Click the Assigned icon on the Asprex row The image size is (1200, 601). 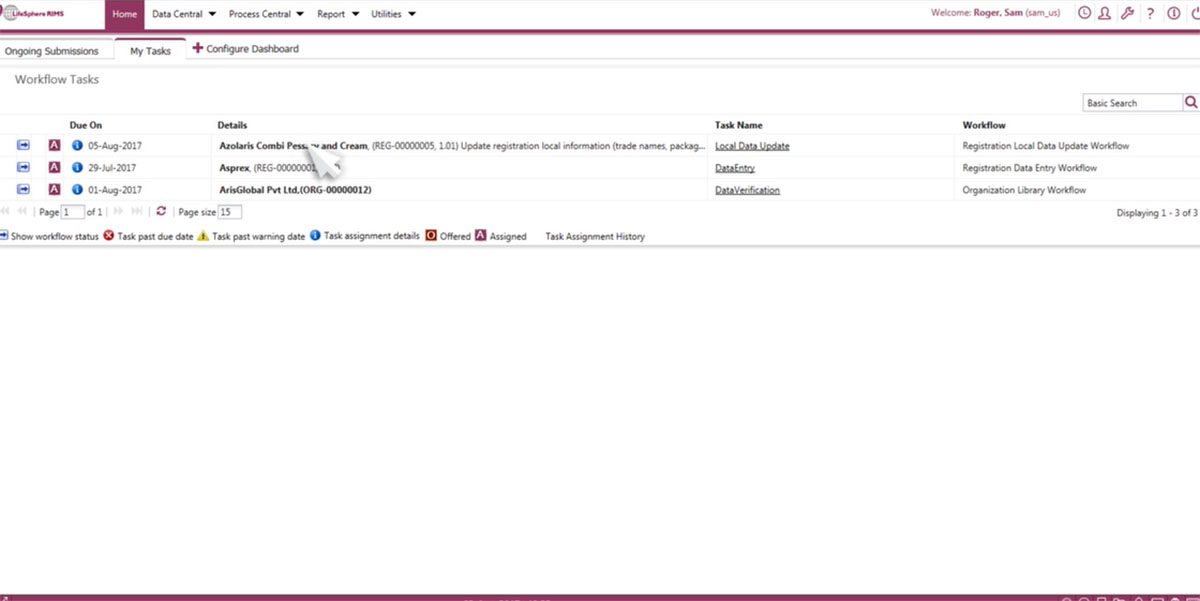point(55,168)
